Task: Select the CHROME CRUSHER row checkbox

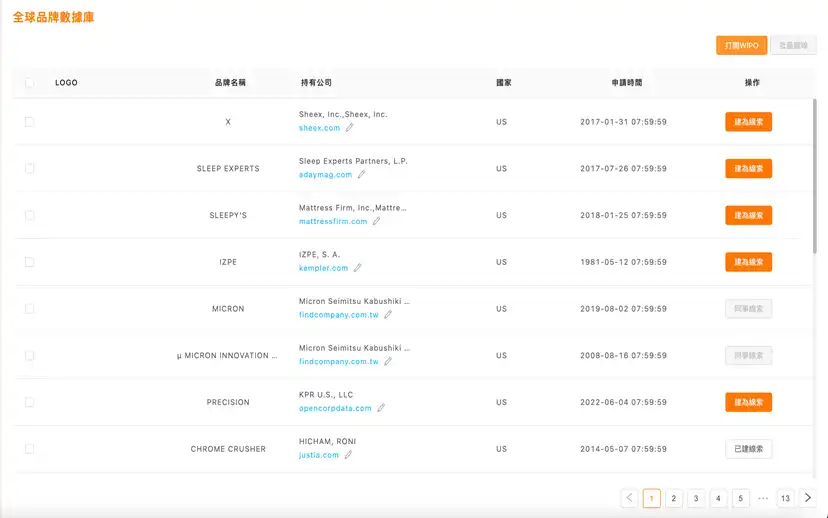Action: 30,449
